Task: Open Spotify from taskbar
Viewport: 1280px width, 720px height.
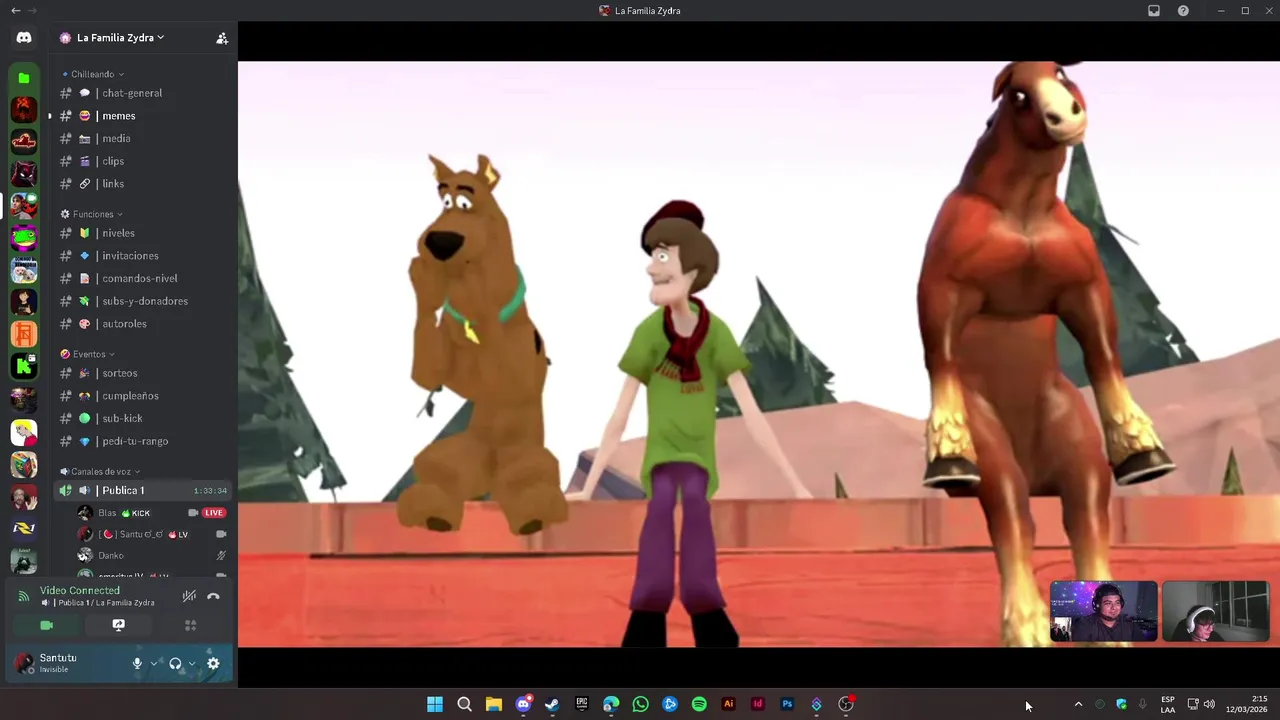Action: 699,704
